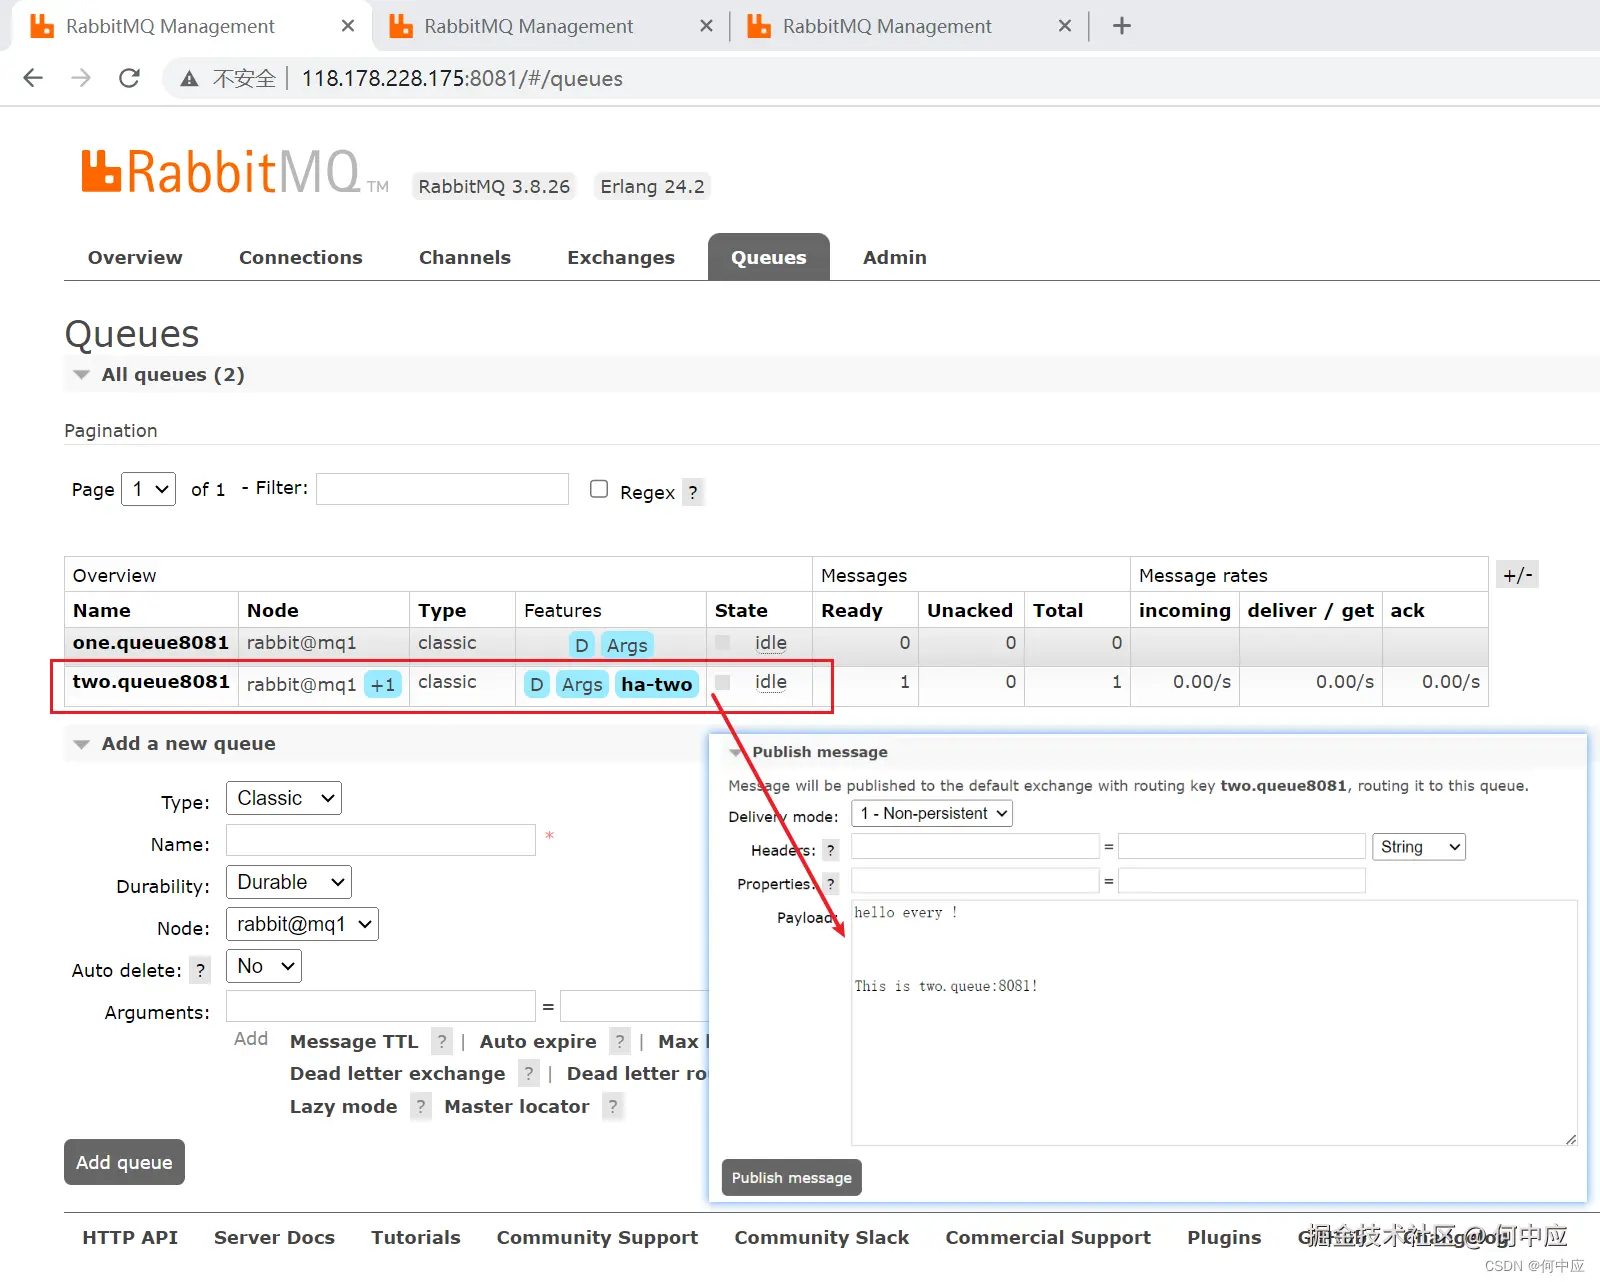This screenshot has width=1600, height=1282.
Task: Collapse the Add a new queue section
Action: pos(82,744)
